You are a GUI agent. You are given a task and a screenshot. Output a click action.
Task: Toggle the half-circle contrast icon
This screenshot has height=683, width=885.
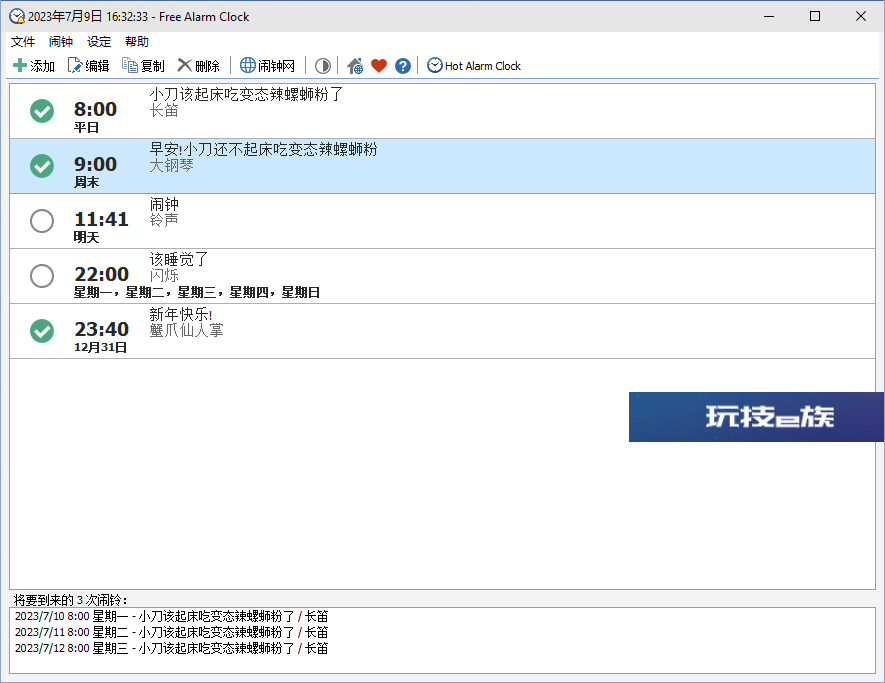(322, 65)
